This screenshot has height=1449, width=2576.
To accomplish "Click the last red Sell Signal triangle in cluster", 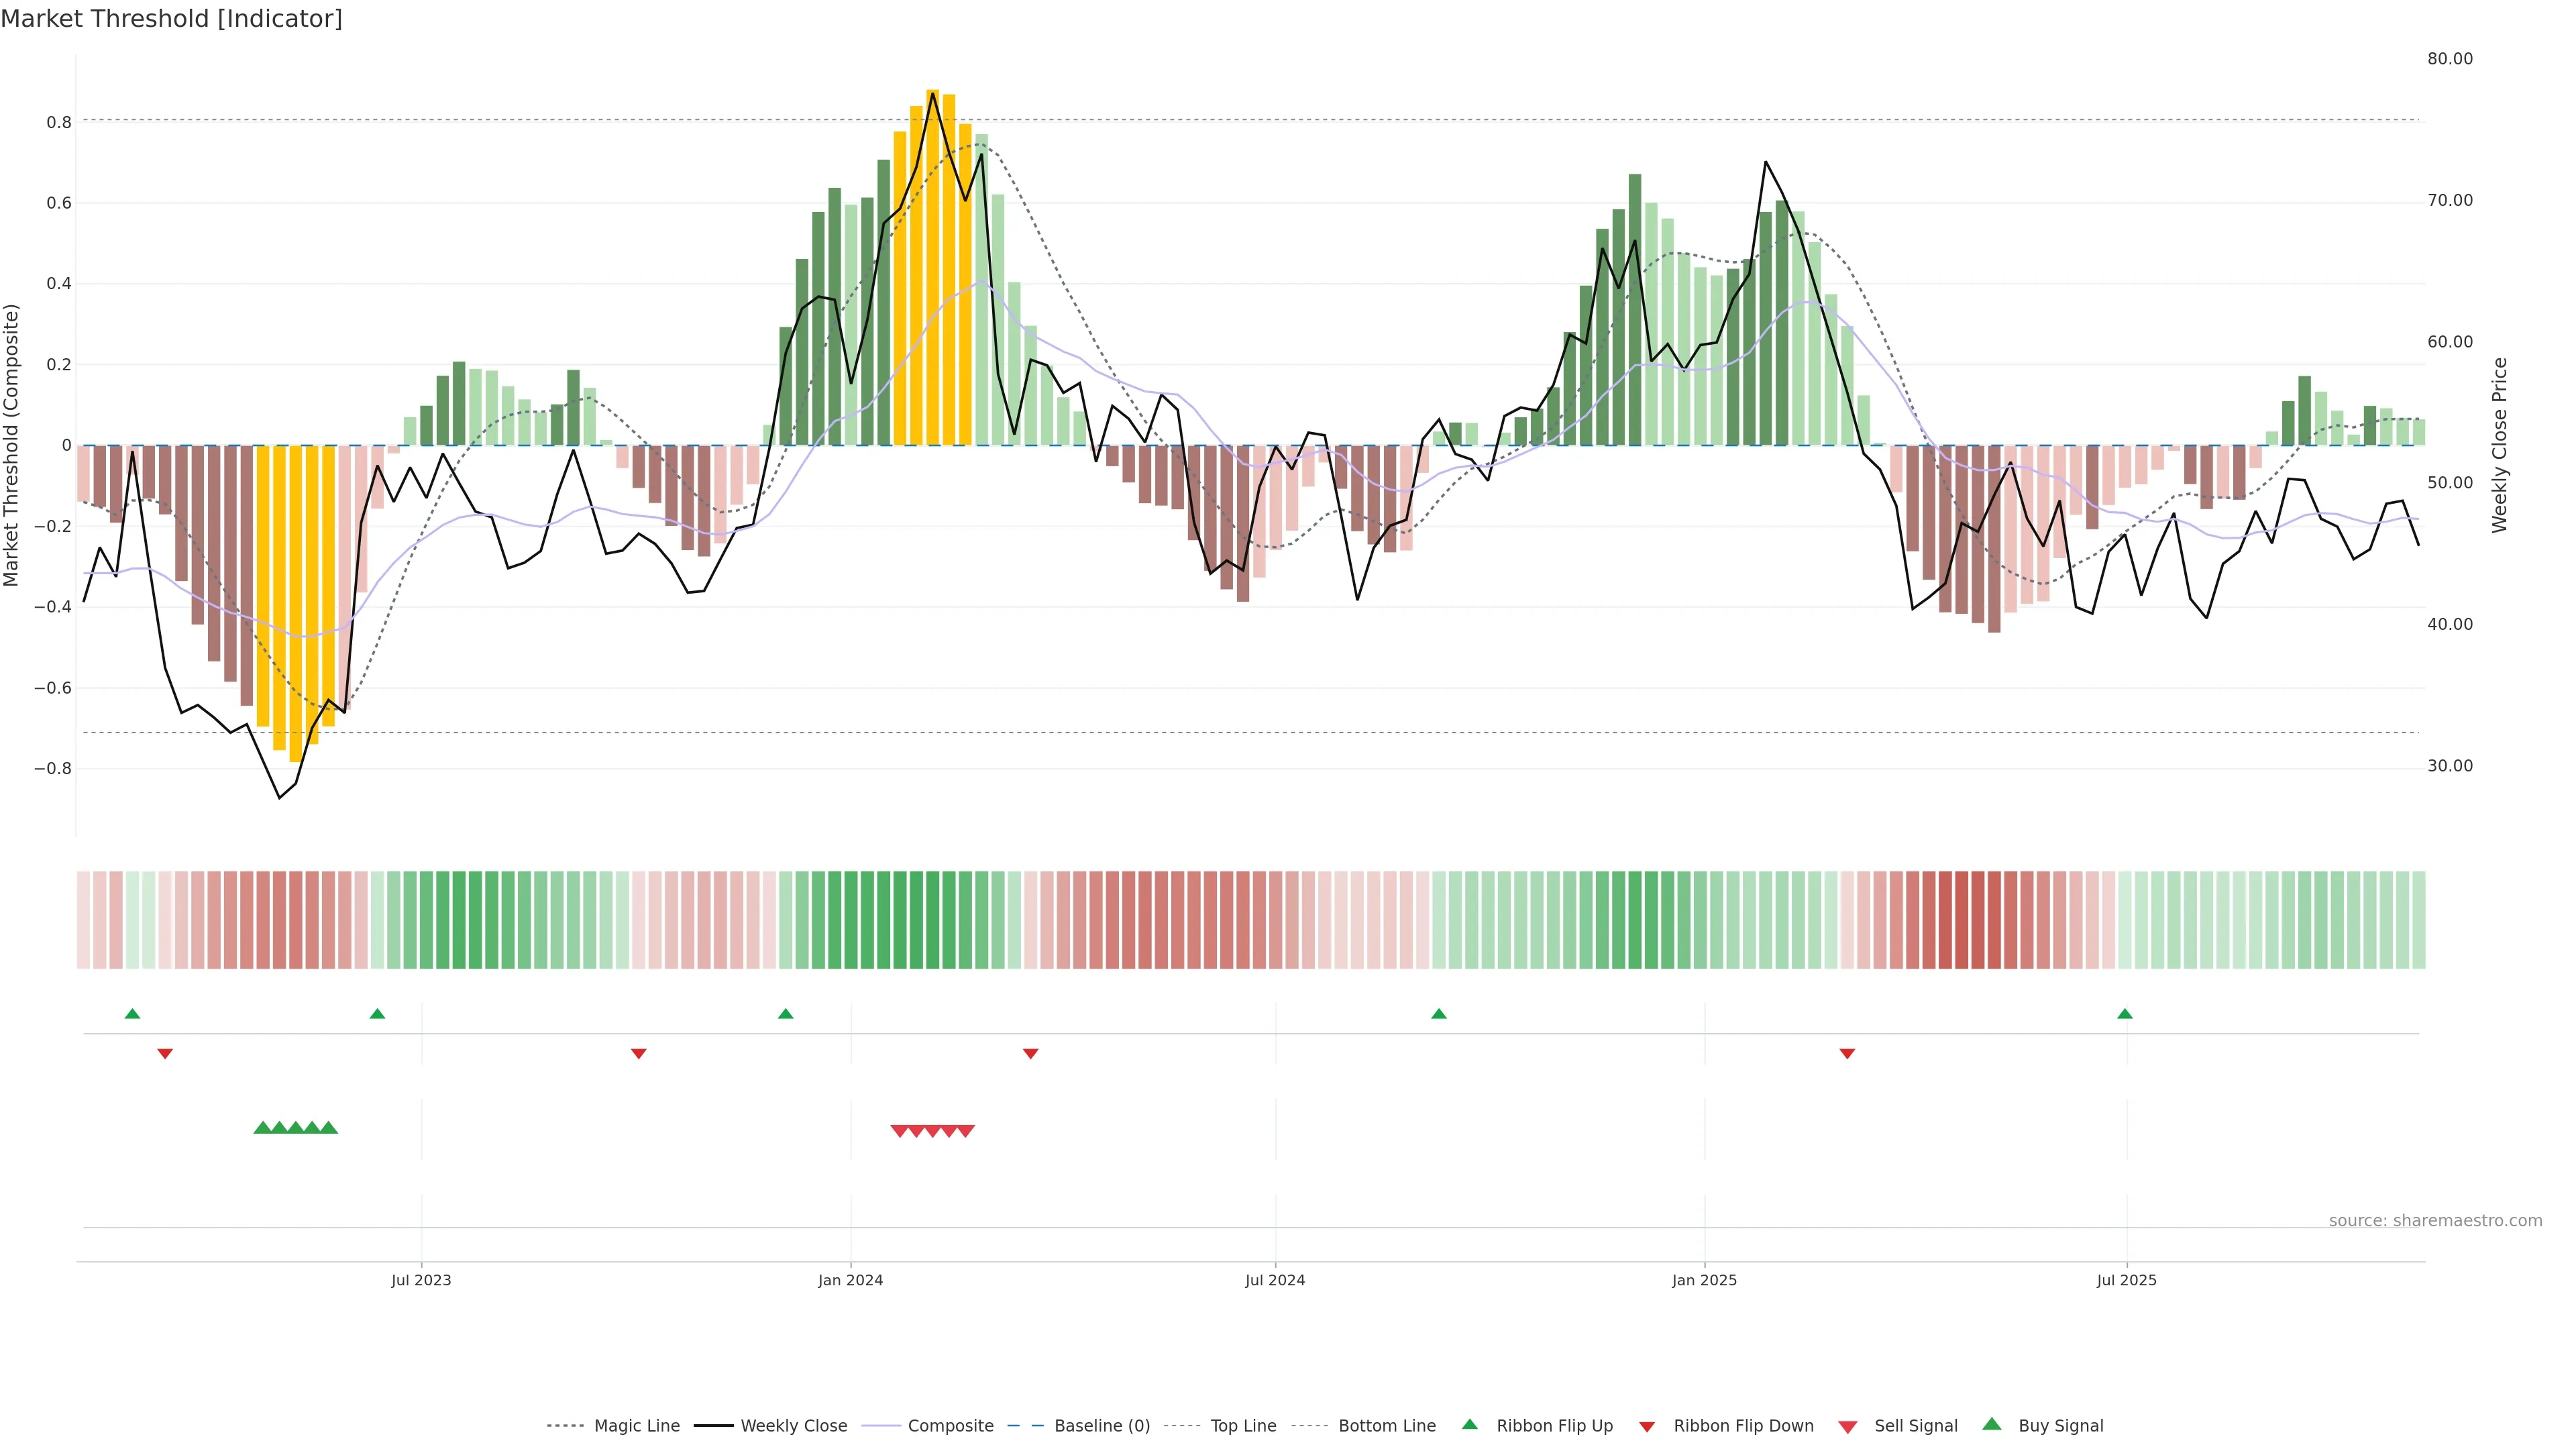I will point(965,1131).
